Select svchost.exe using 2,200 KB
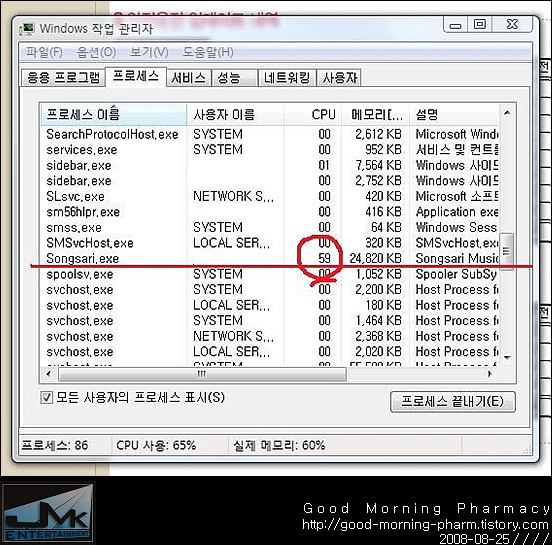The image size is (552, 545). pyautogui.click(x=270, y=289)
